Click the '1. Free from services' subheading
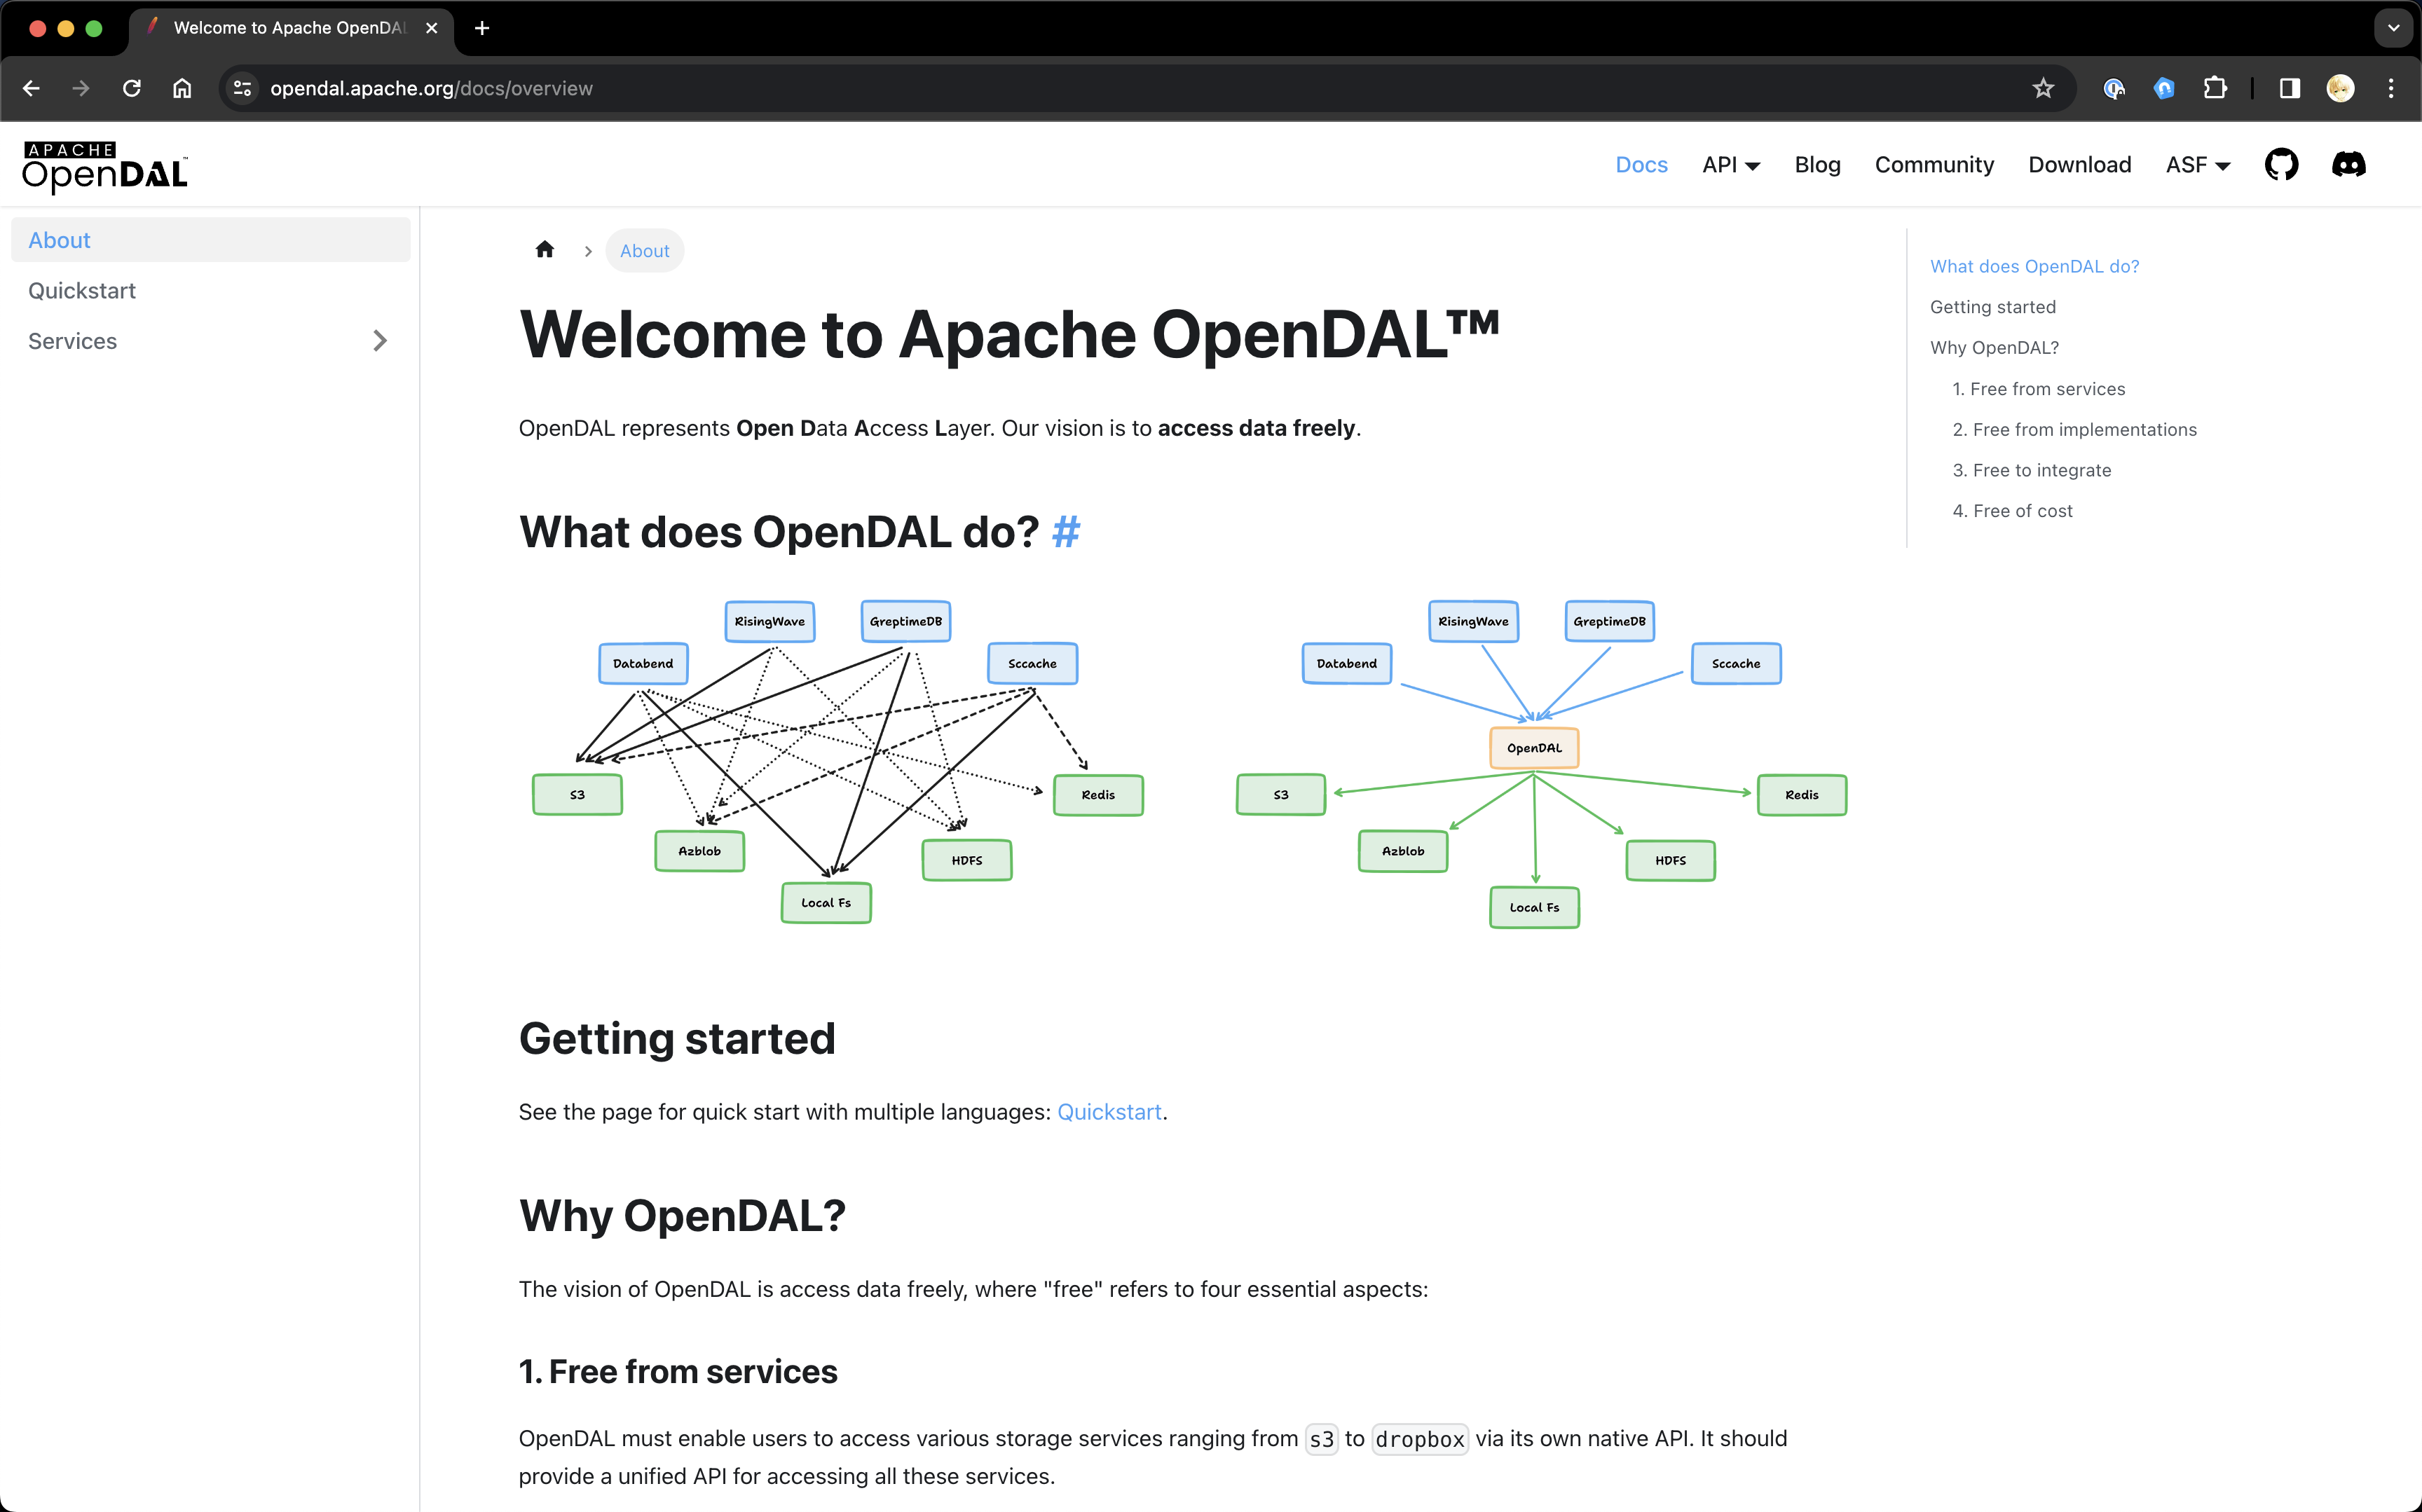Screen dimensions: 2422x1512 pos(678,1372)
